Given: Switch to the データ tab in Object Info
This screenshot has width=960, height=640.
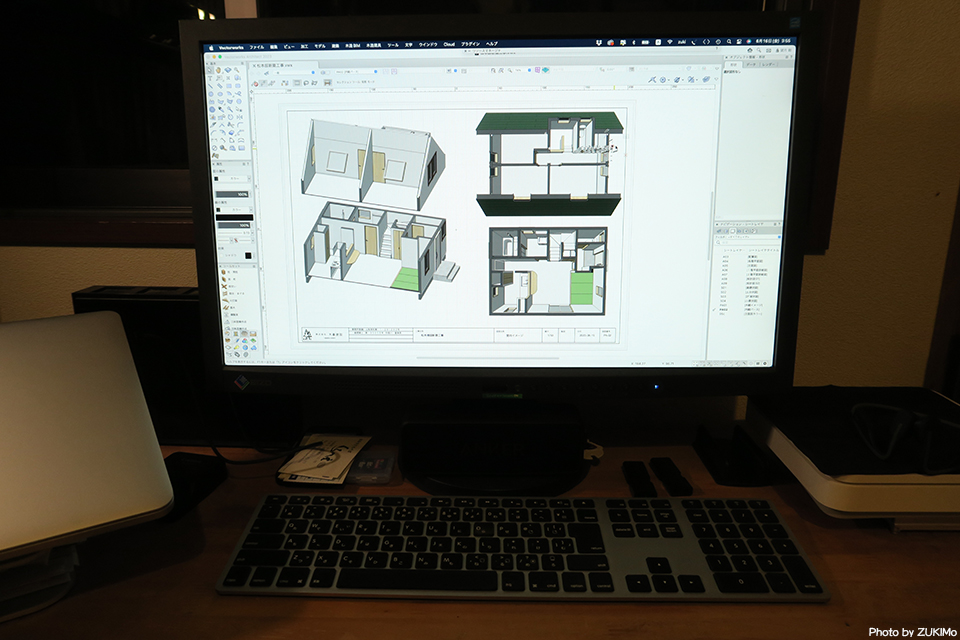Looking at the screenshot, I should [x=751, y=64].
